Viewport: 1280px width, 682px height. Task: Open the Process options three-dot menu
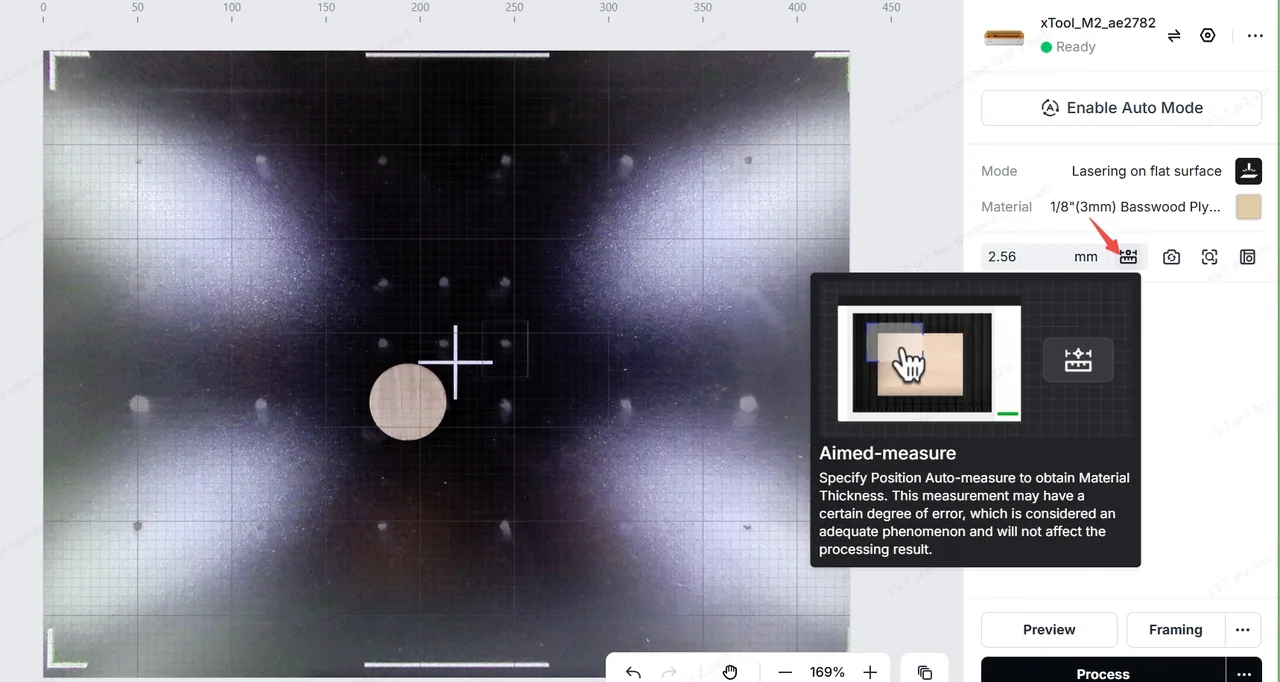coord(1244,673)
